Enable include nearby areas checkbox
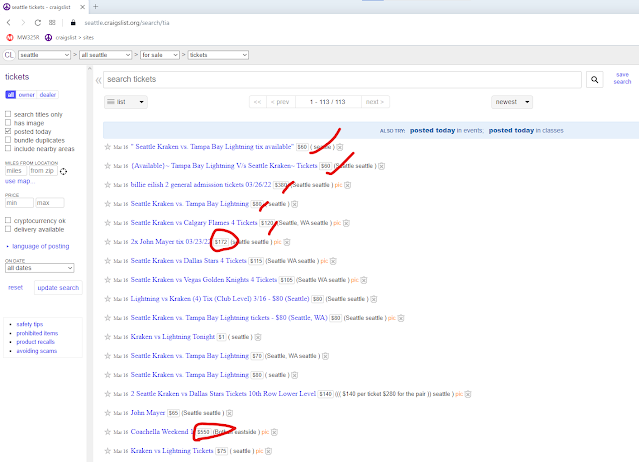This screenshot has height=462, width=639. click(x=8, y=148)
